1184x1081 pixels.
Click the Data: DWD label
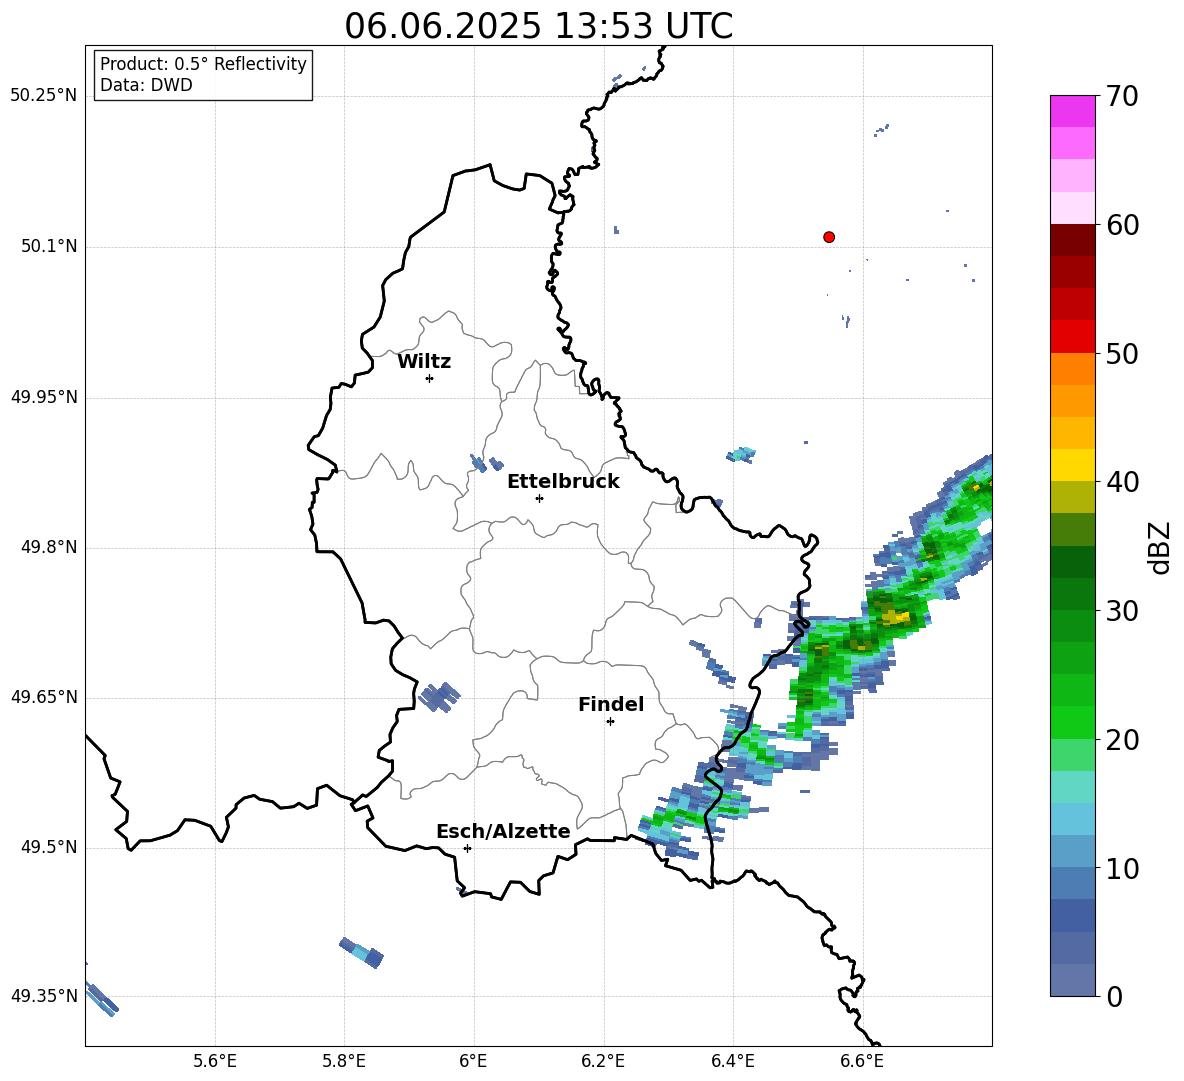[146, 85]
